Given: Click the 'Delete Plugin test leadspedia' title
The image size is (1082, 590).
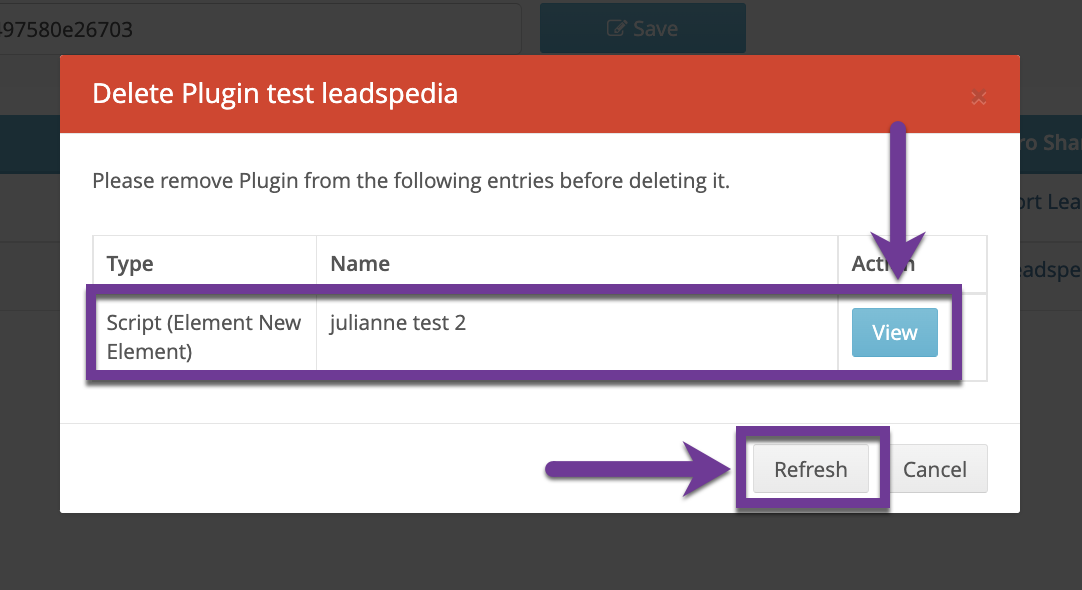Looking at the screenshot, I should (275, 94).
